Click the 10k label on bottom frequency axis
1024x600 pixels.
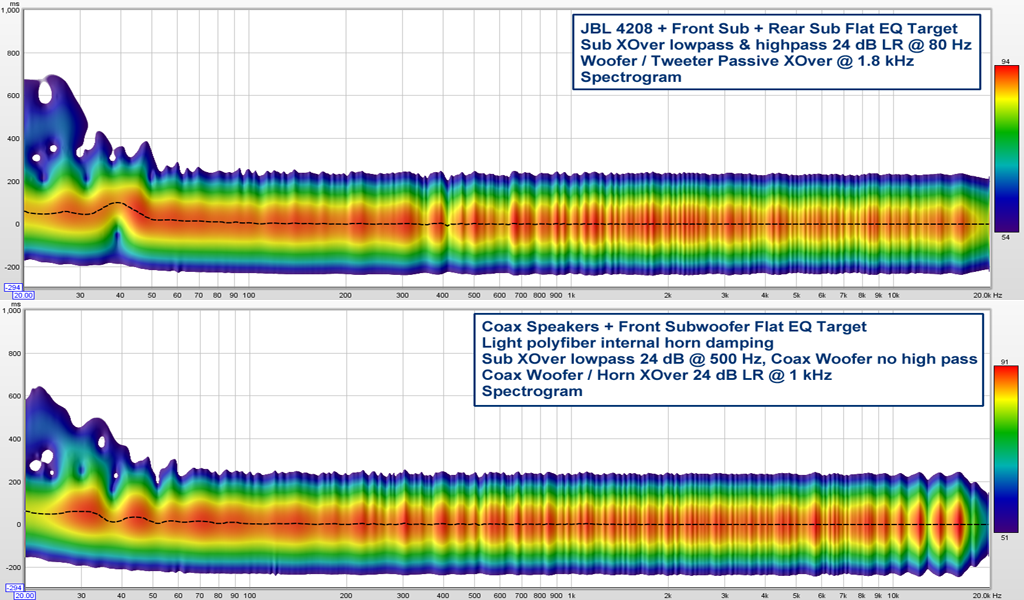pyautogui.click(x=894, y=596)
